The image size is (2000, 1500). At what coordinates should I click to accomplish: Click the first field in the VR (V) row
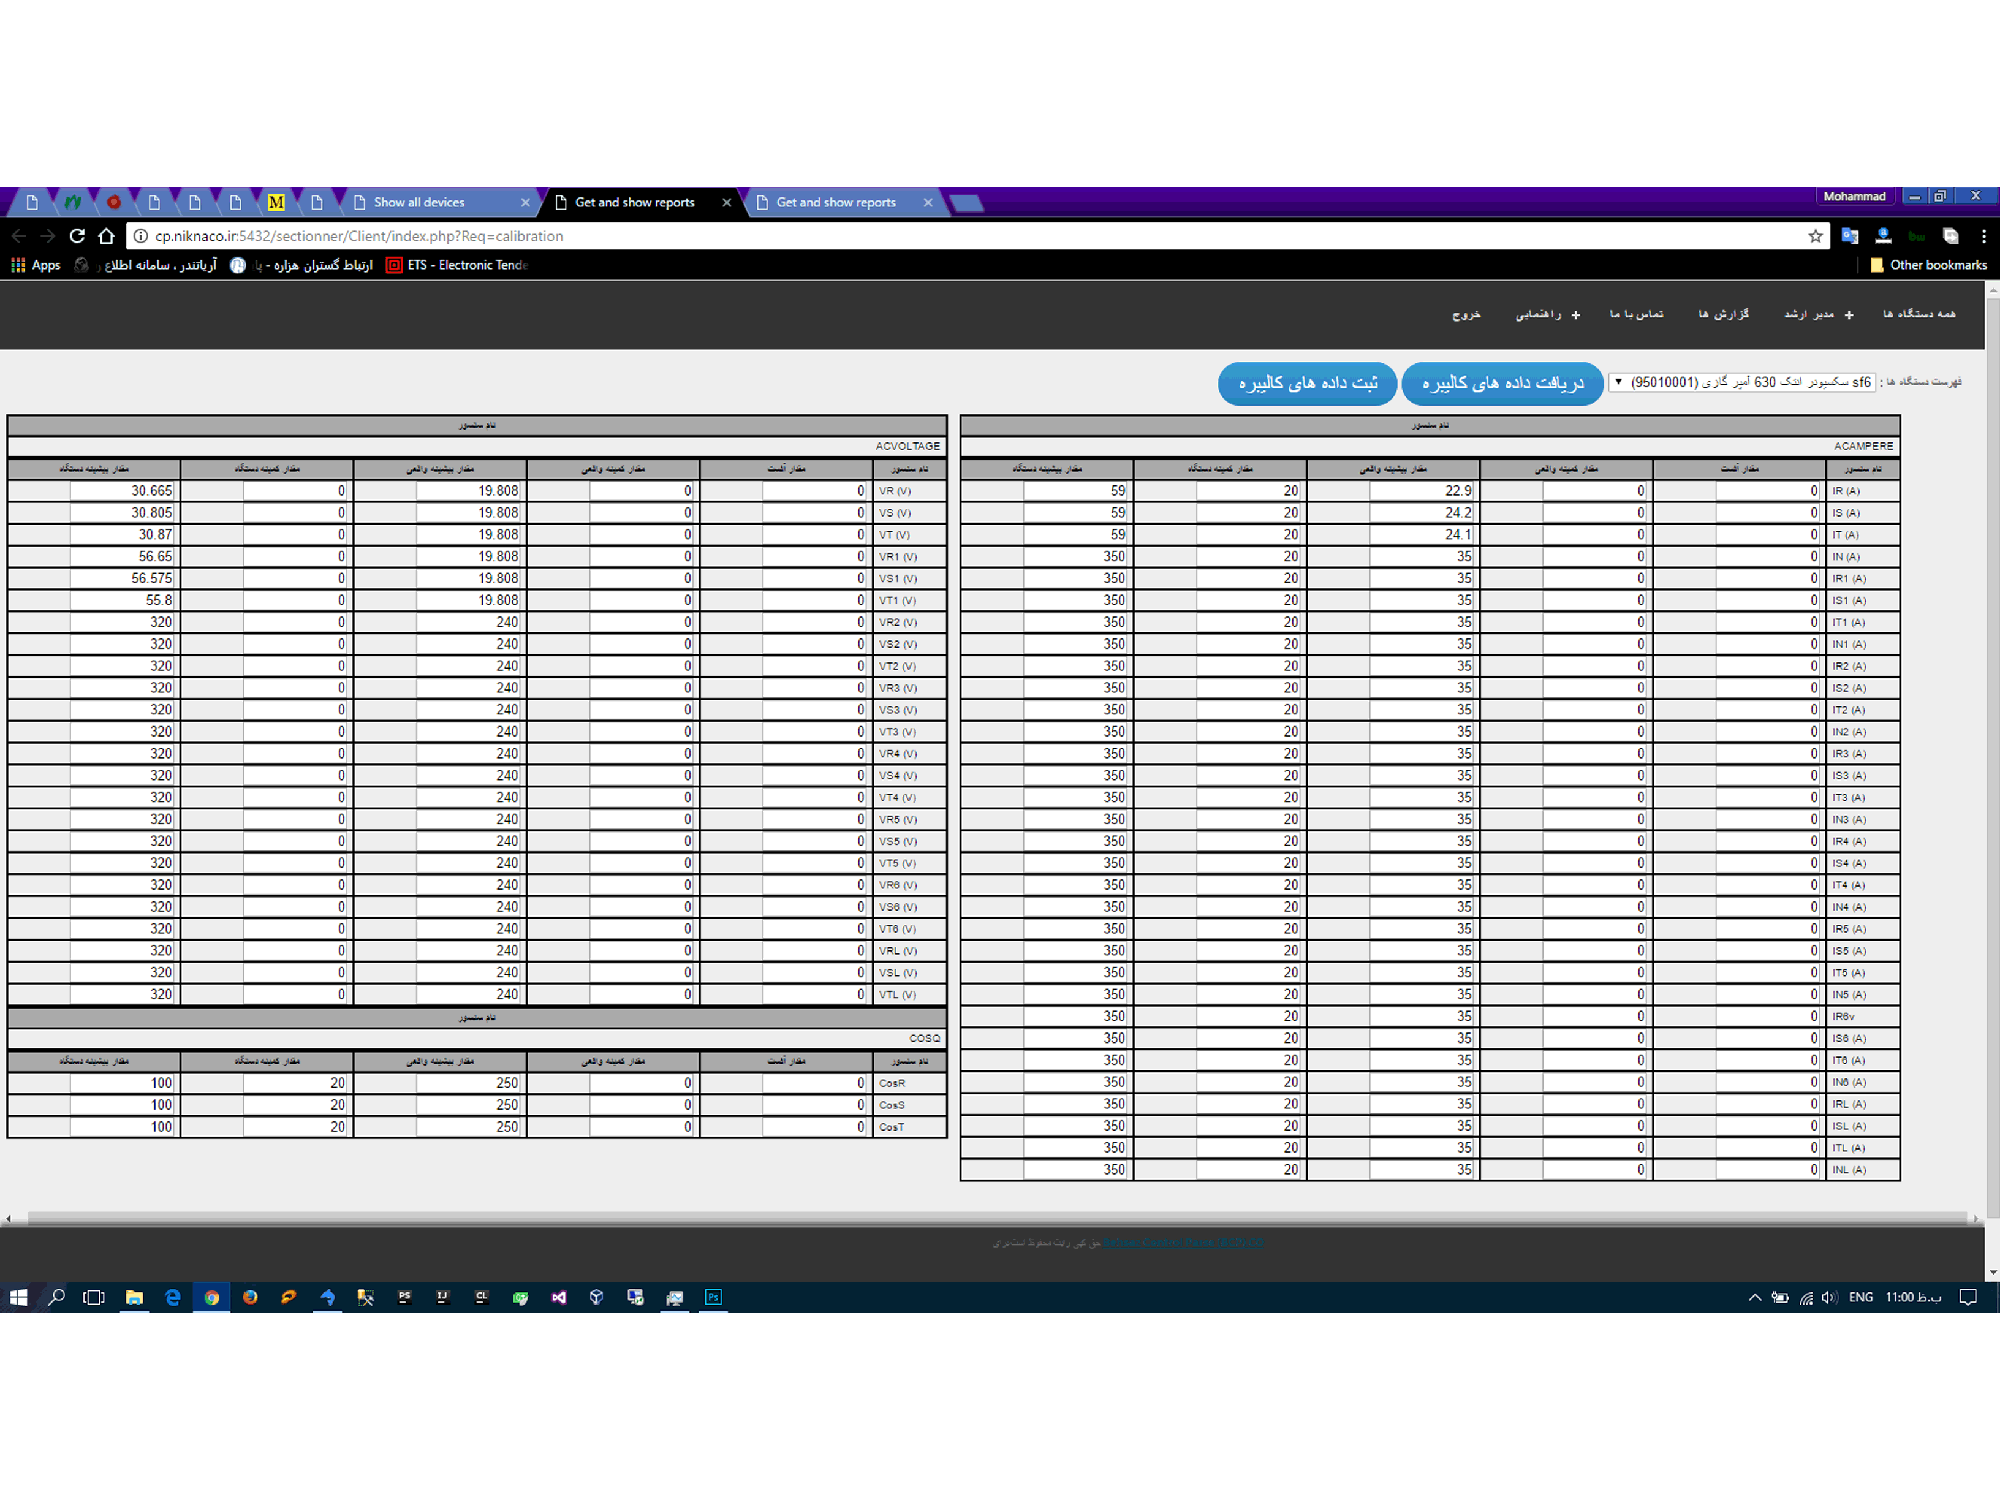point(813,491)
